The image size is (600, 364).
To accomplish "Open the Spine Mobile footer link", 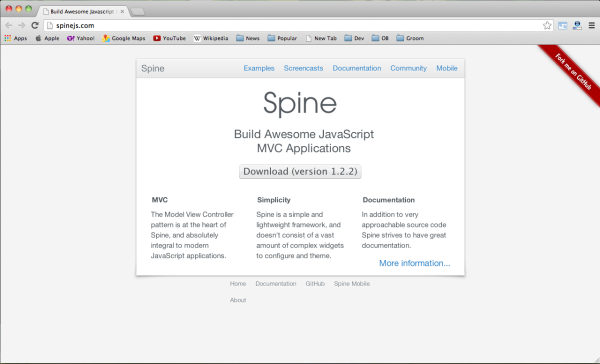I will 352,284.
